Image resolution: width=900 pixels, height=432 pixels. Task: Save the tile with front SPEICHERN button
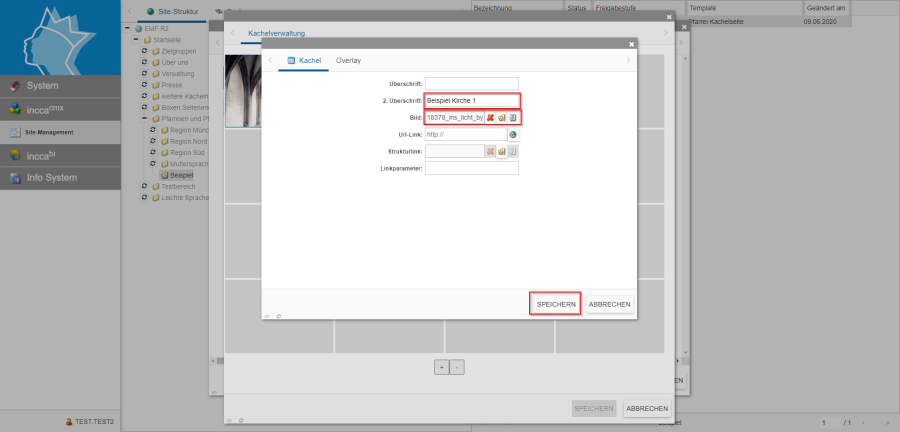click(x=555, y=304)
